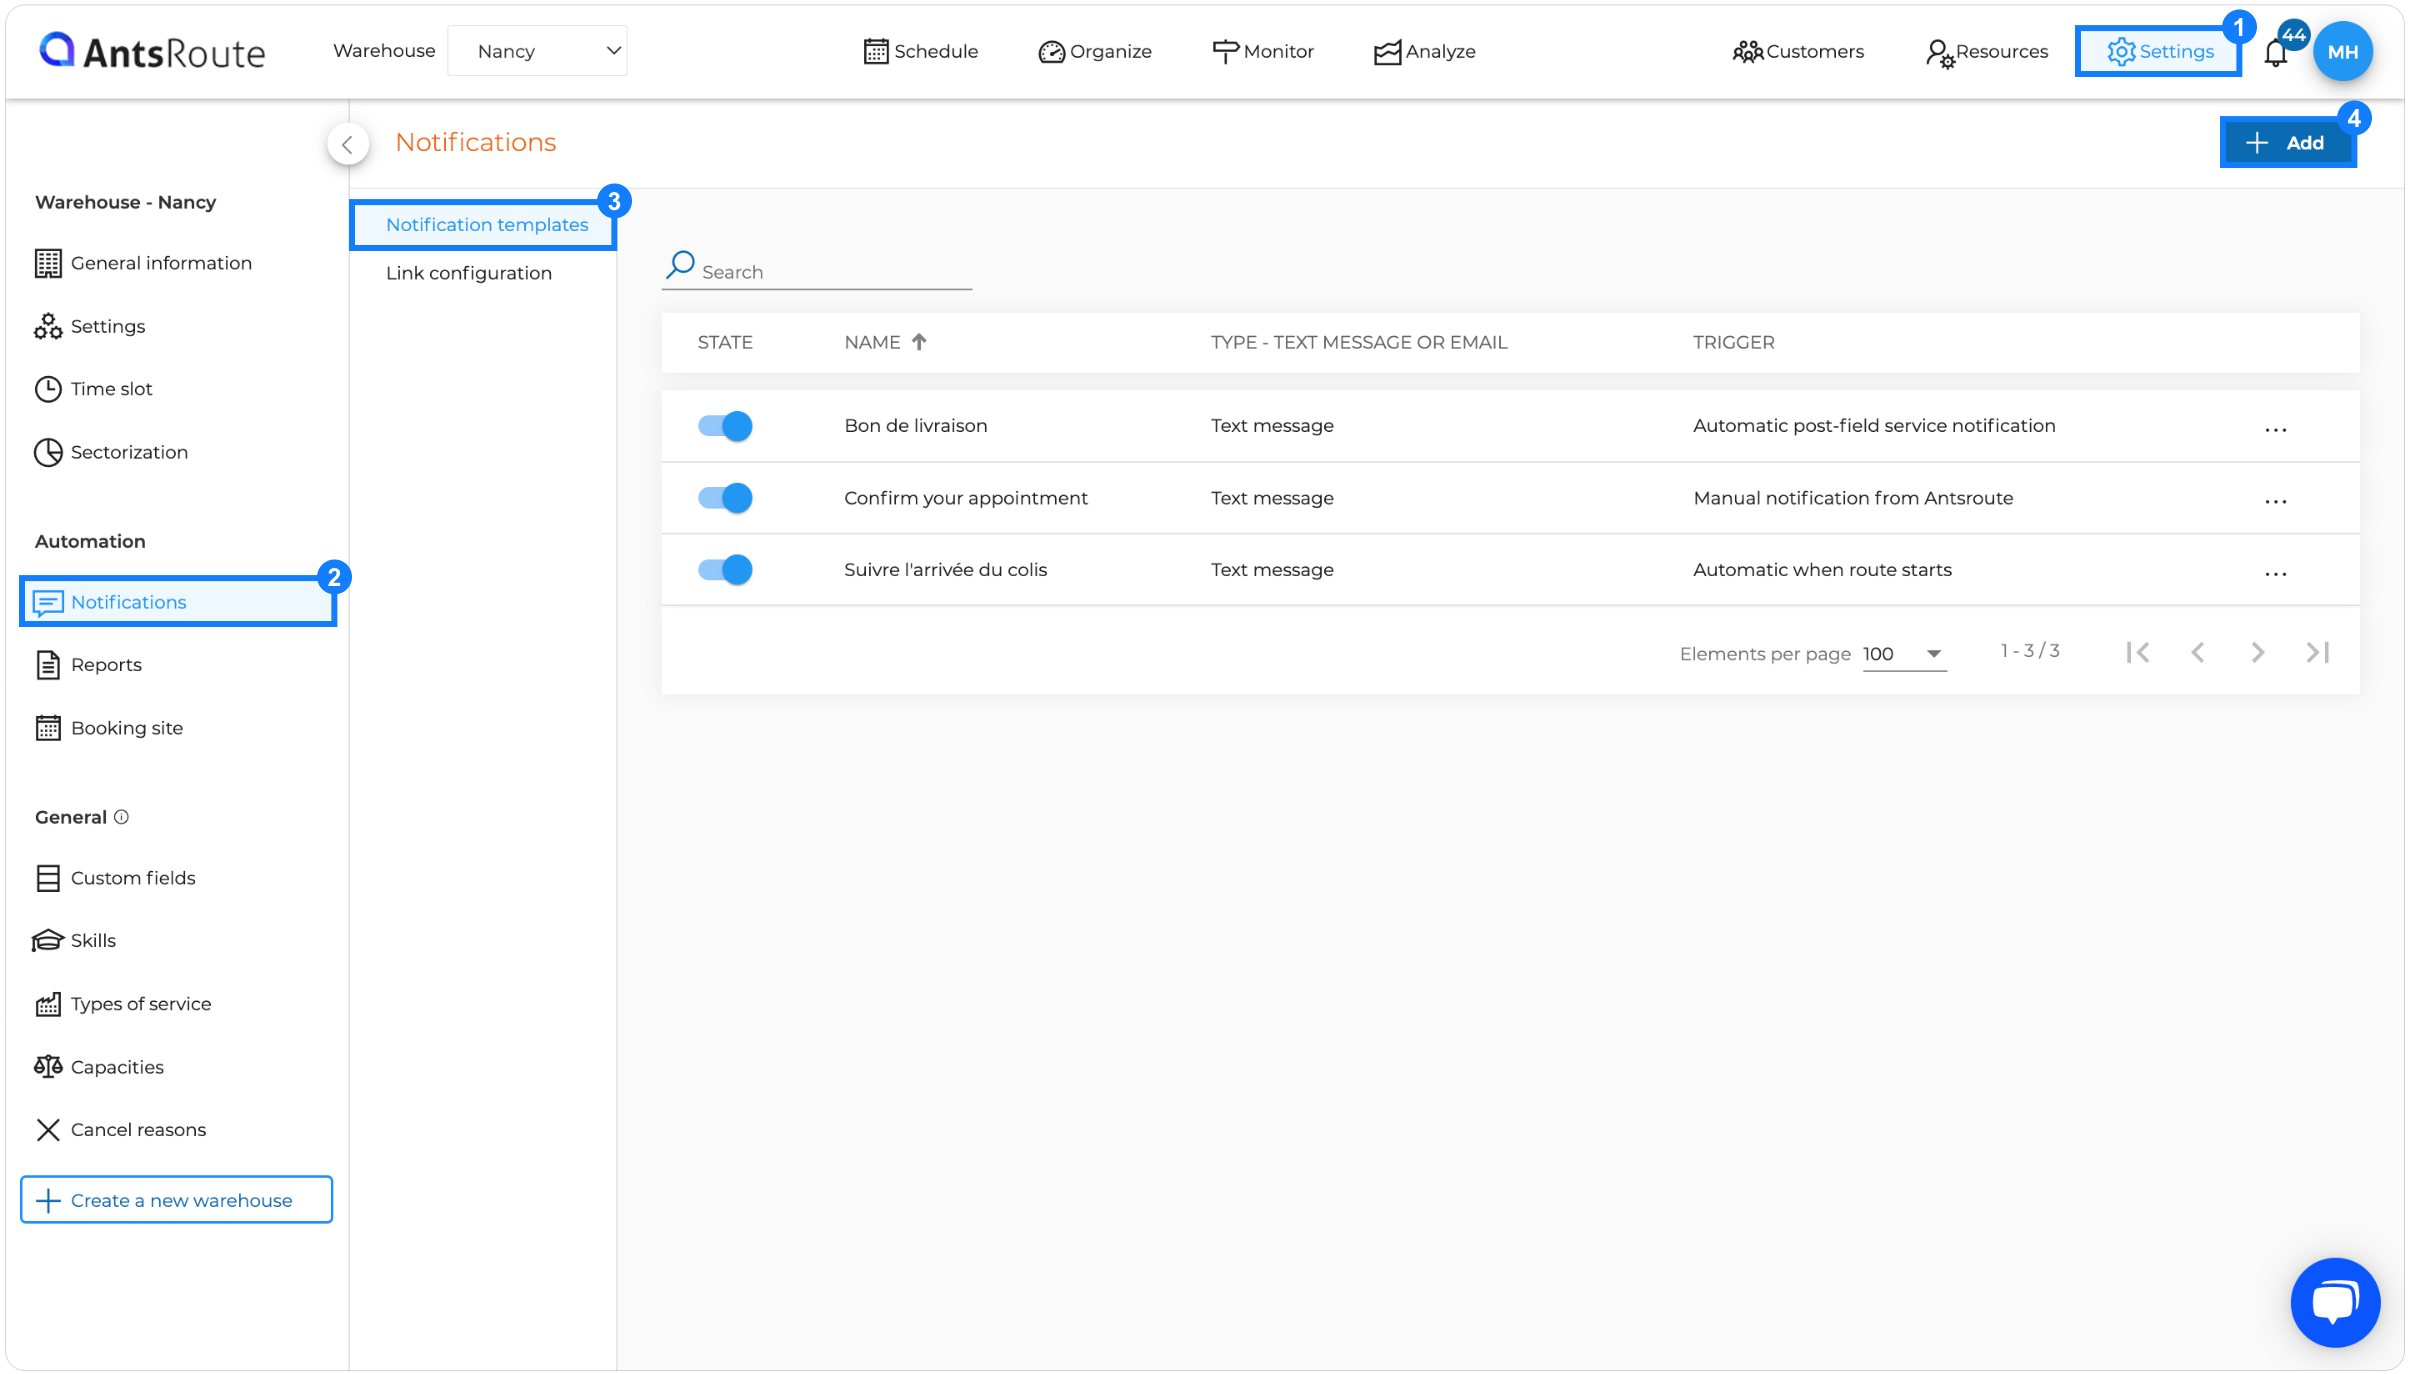Toggle off Confirm your appointment notification
2409x1374 pixels.
pyautogui.click(x=725, y=498)
